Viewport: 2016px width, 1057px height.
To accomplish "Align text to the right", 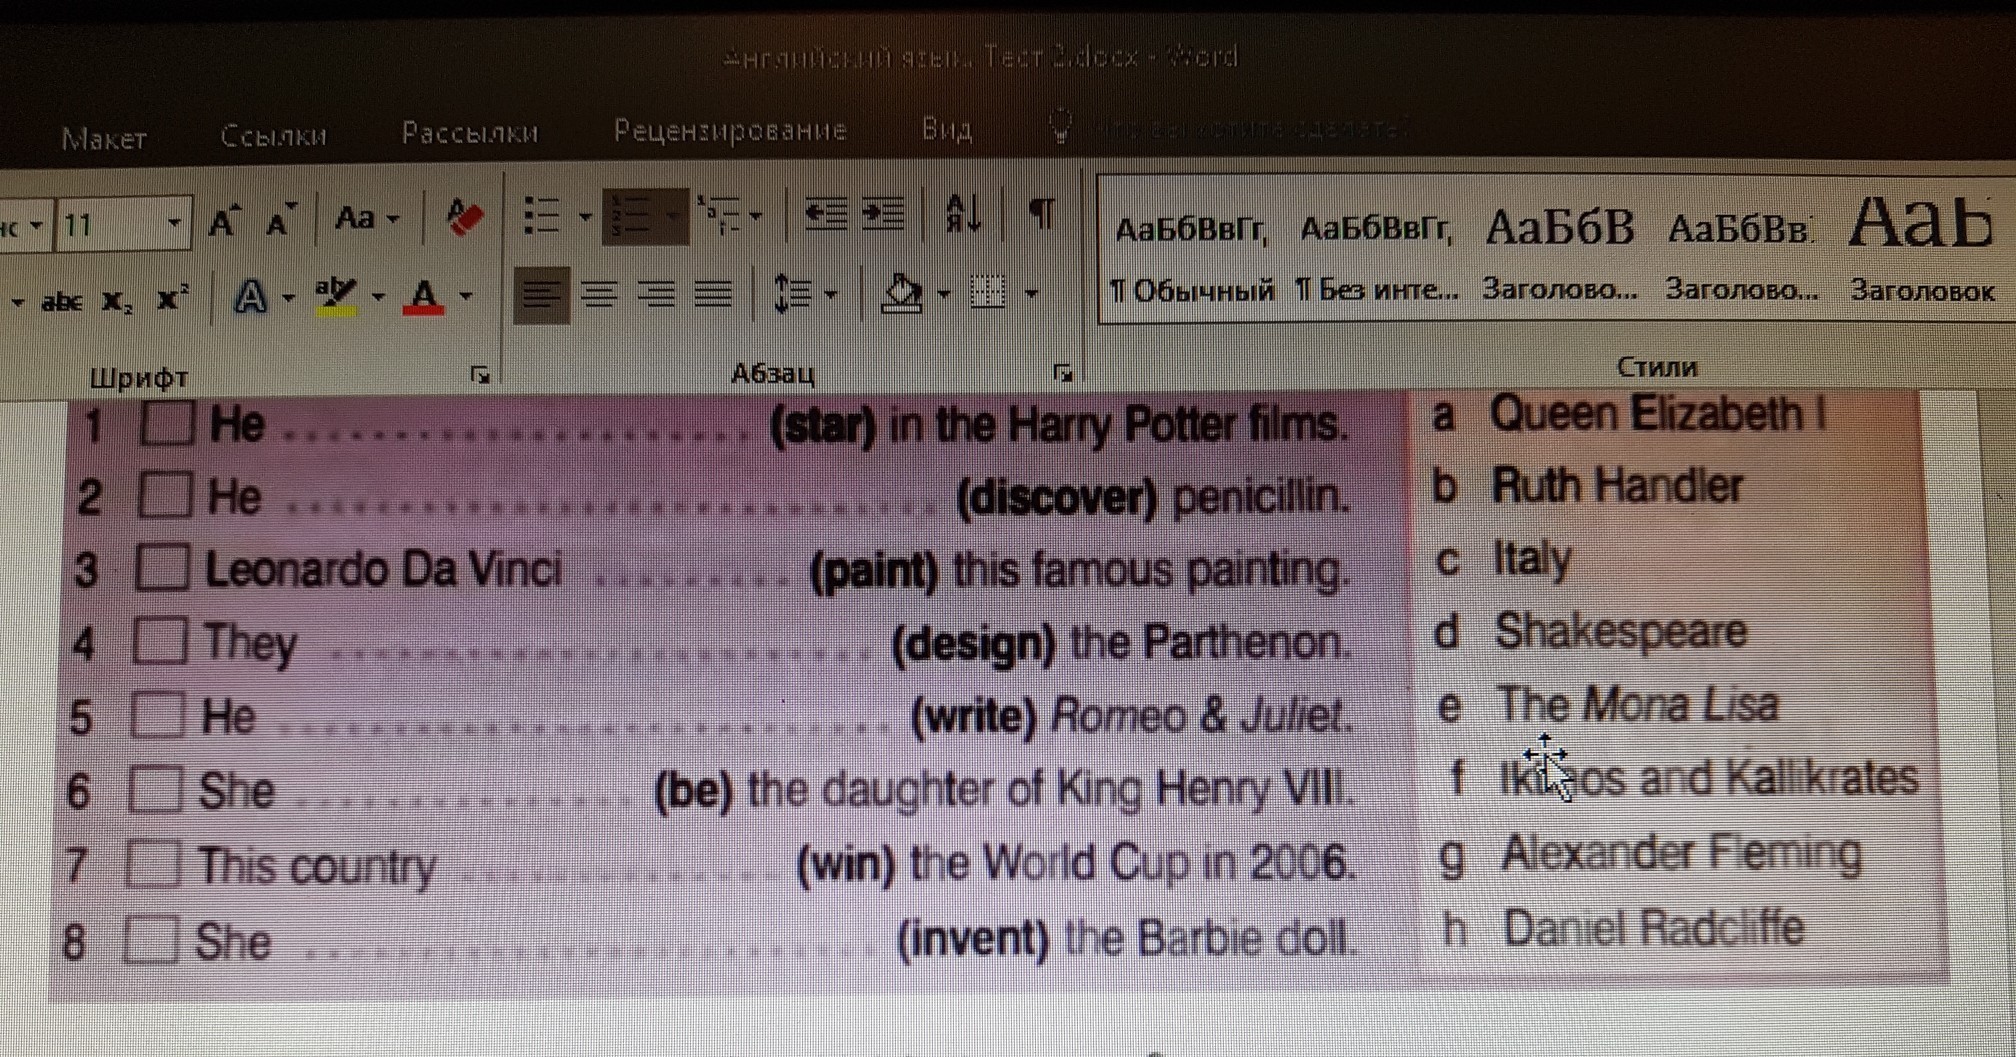I will pyautogui.click(x=657, y=295).
